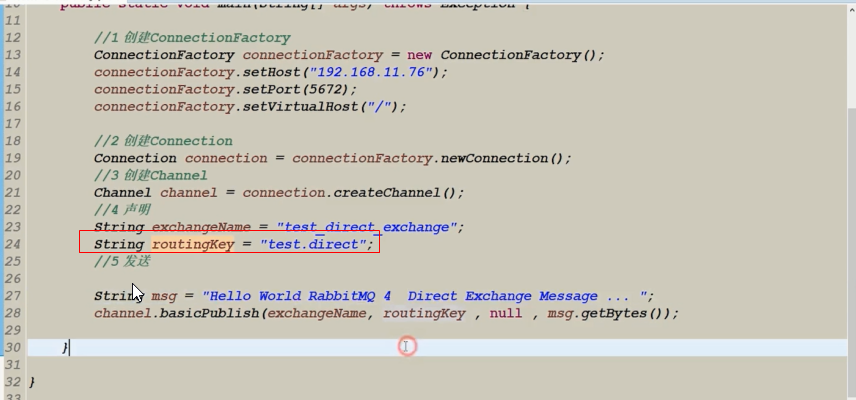Click line number 13 in the gutter
Image resolution: width=856 pixels, height=400 pixels.
coord(12,55)
